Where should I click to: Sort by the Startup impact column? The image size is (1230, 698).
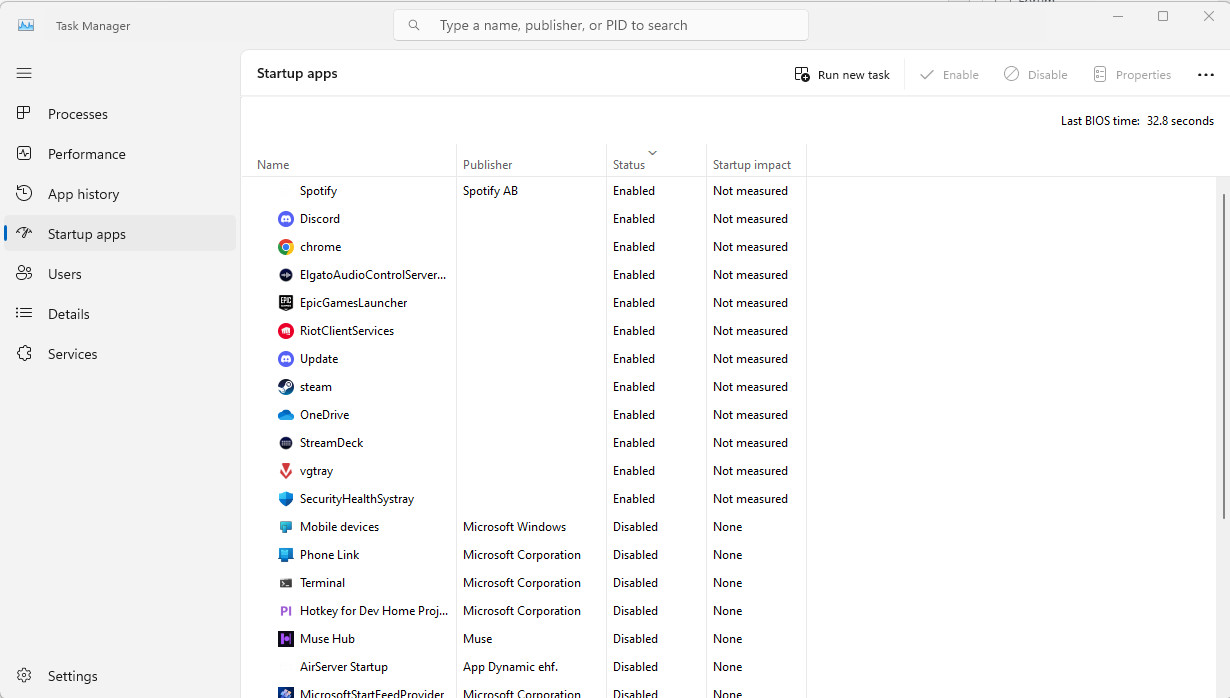756,161
